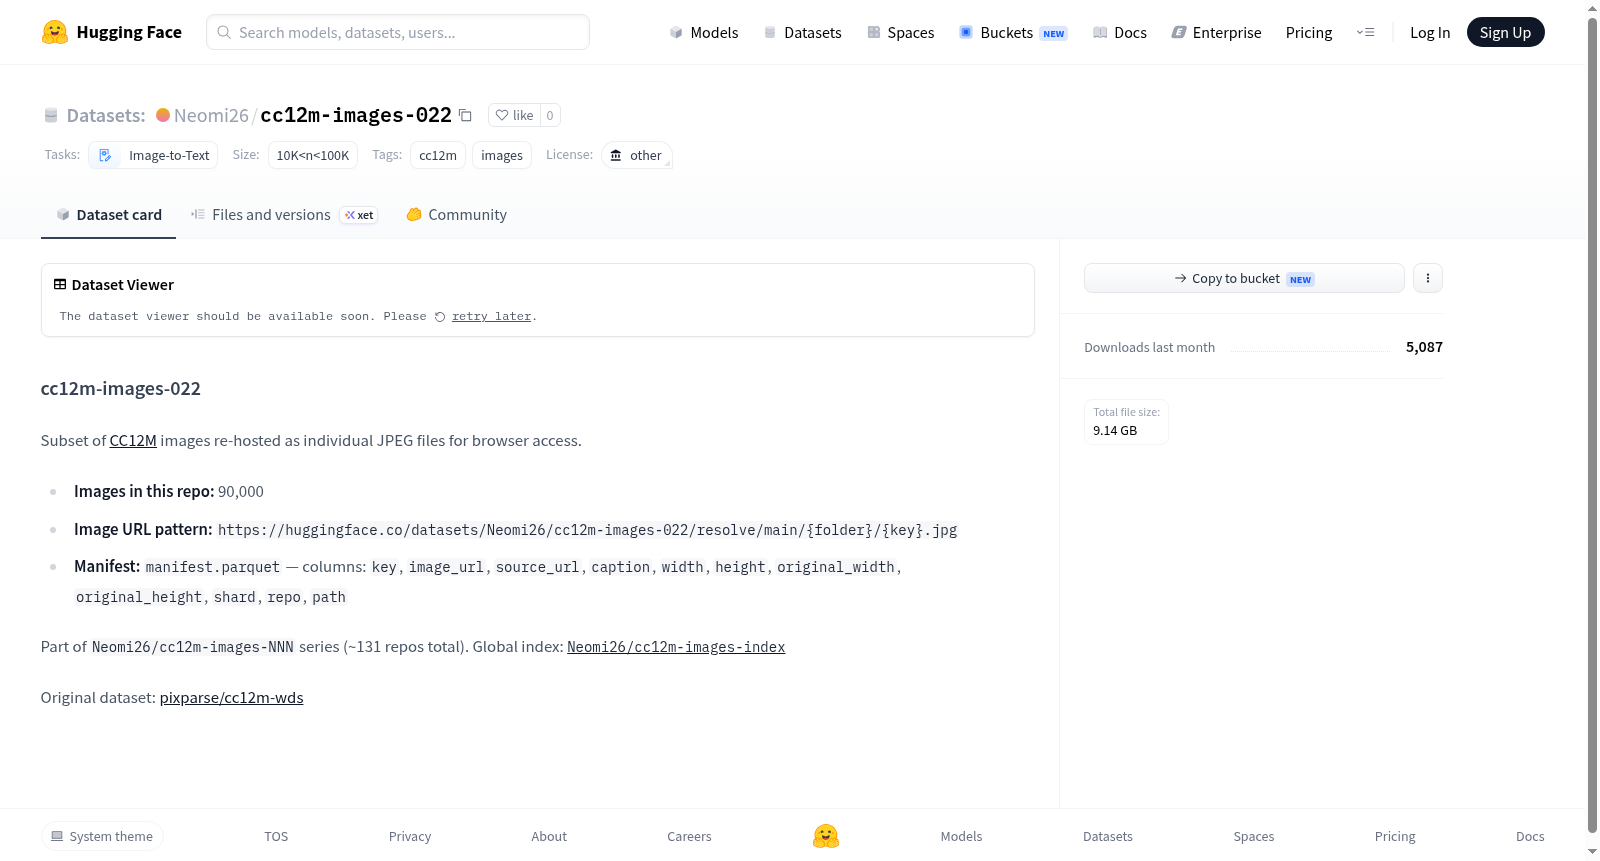Select the Image-to-Text task tag
The width and height of the screenshot is (1600, 861).
point(154,155)
